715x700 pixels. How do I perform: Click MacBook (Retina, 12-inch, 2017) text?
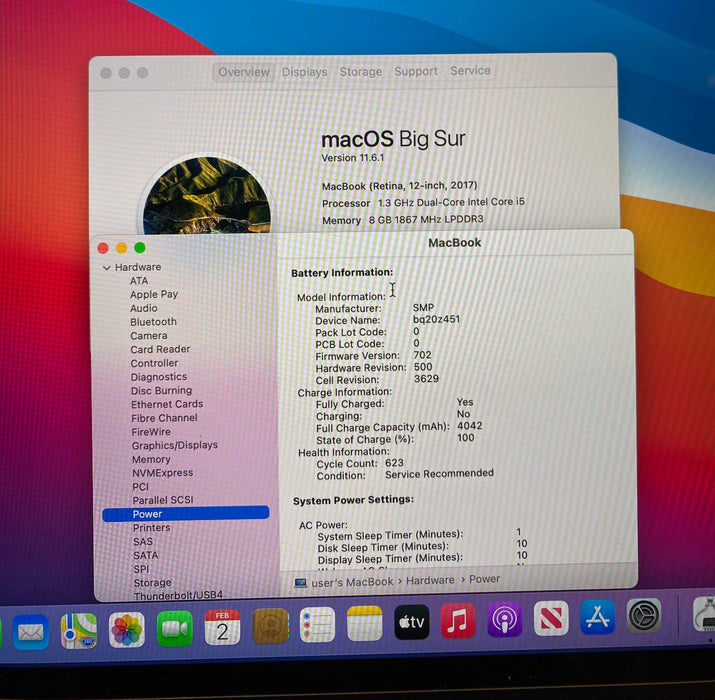tap(399, 186)
